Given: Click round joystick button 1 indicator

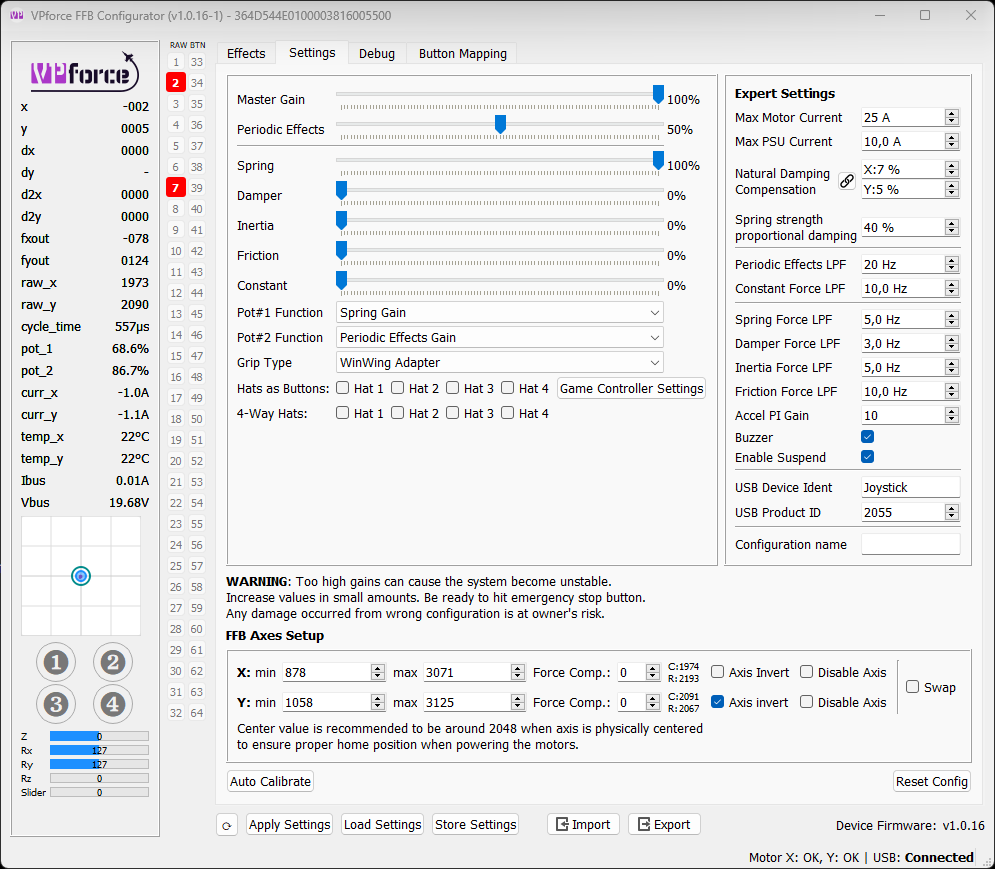Looking at the screenshot, I should click(x=56, y=662).
